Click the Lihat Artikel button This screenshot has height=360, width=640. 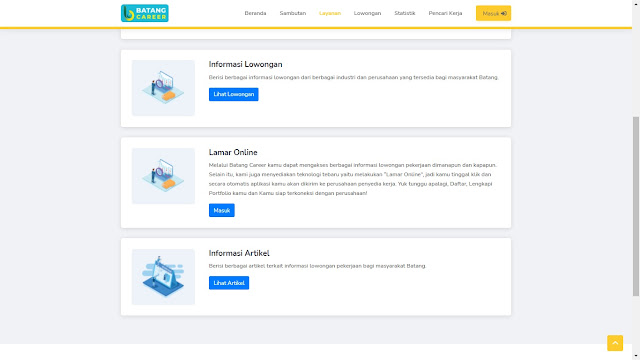(229, 283)
